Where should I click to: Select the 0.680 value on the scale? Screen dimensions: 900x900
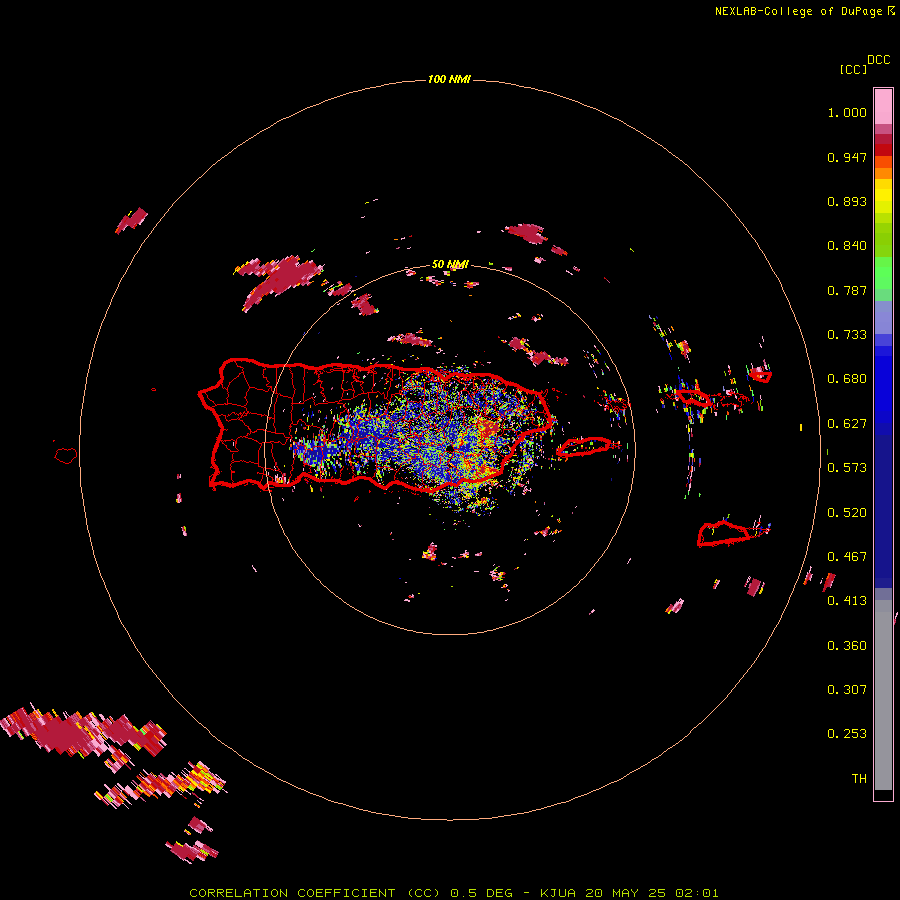[847, 379]
